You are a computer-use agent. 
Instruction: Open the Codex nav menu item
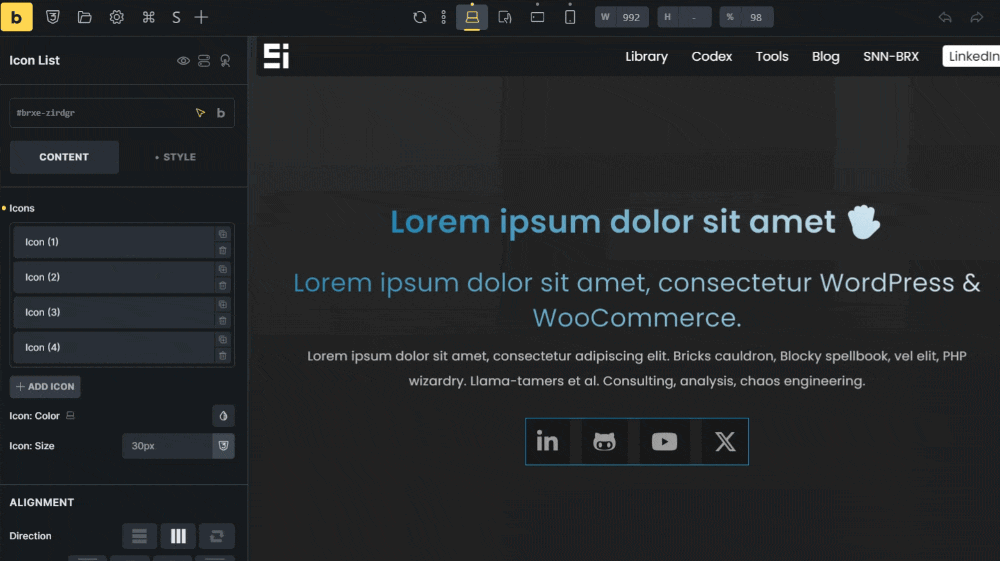[x=712, y=56]
